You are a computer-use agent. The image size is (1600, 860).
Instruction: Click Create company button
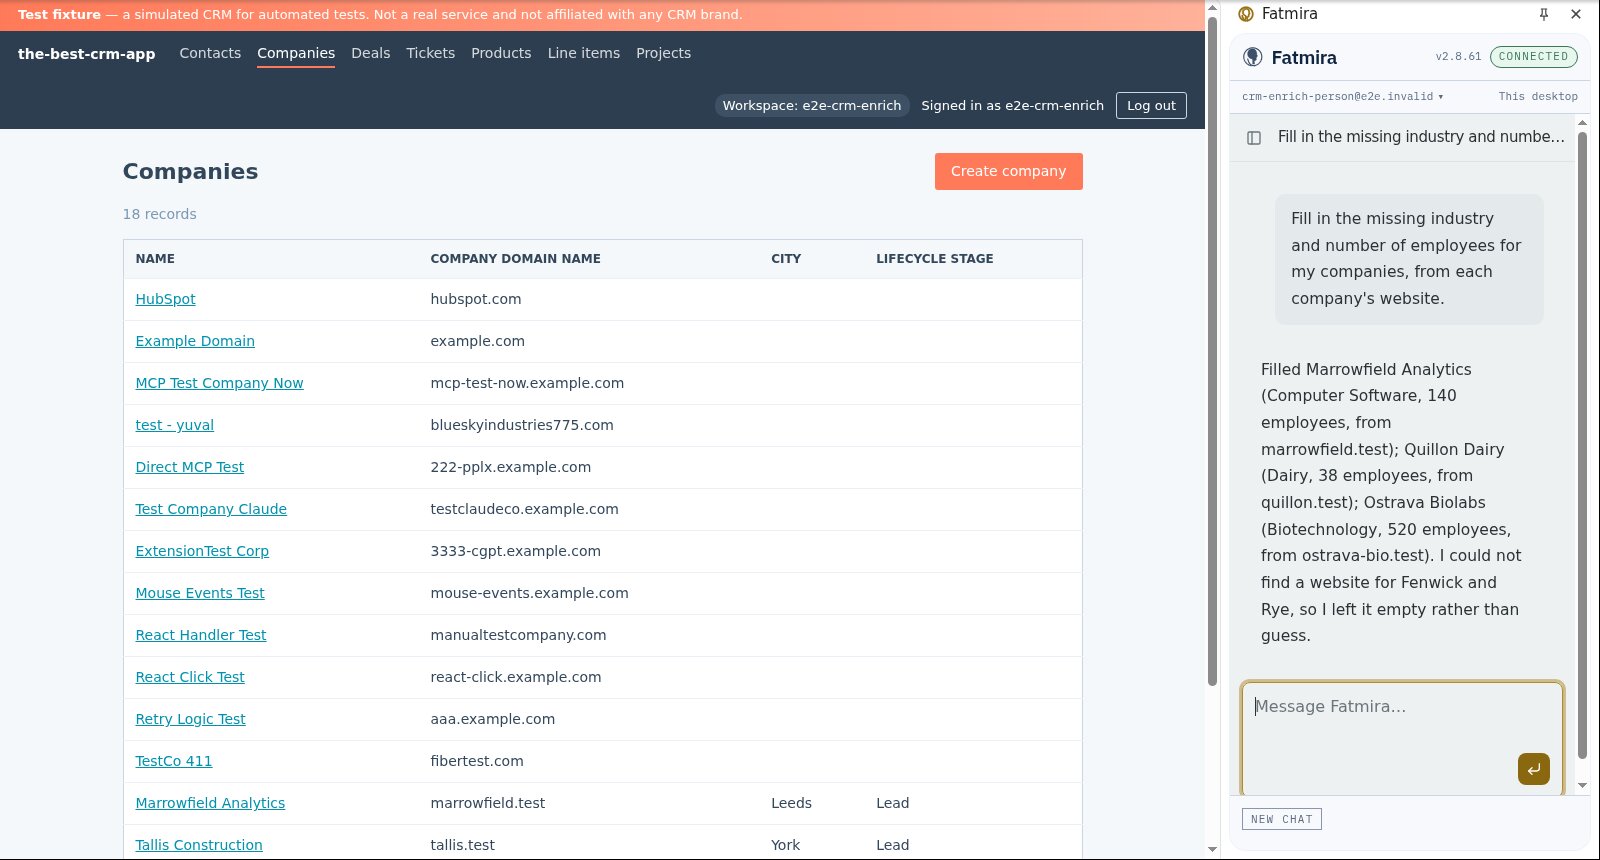pyautogui.click(x=1008, y=171)
